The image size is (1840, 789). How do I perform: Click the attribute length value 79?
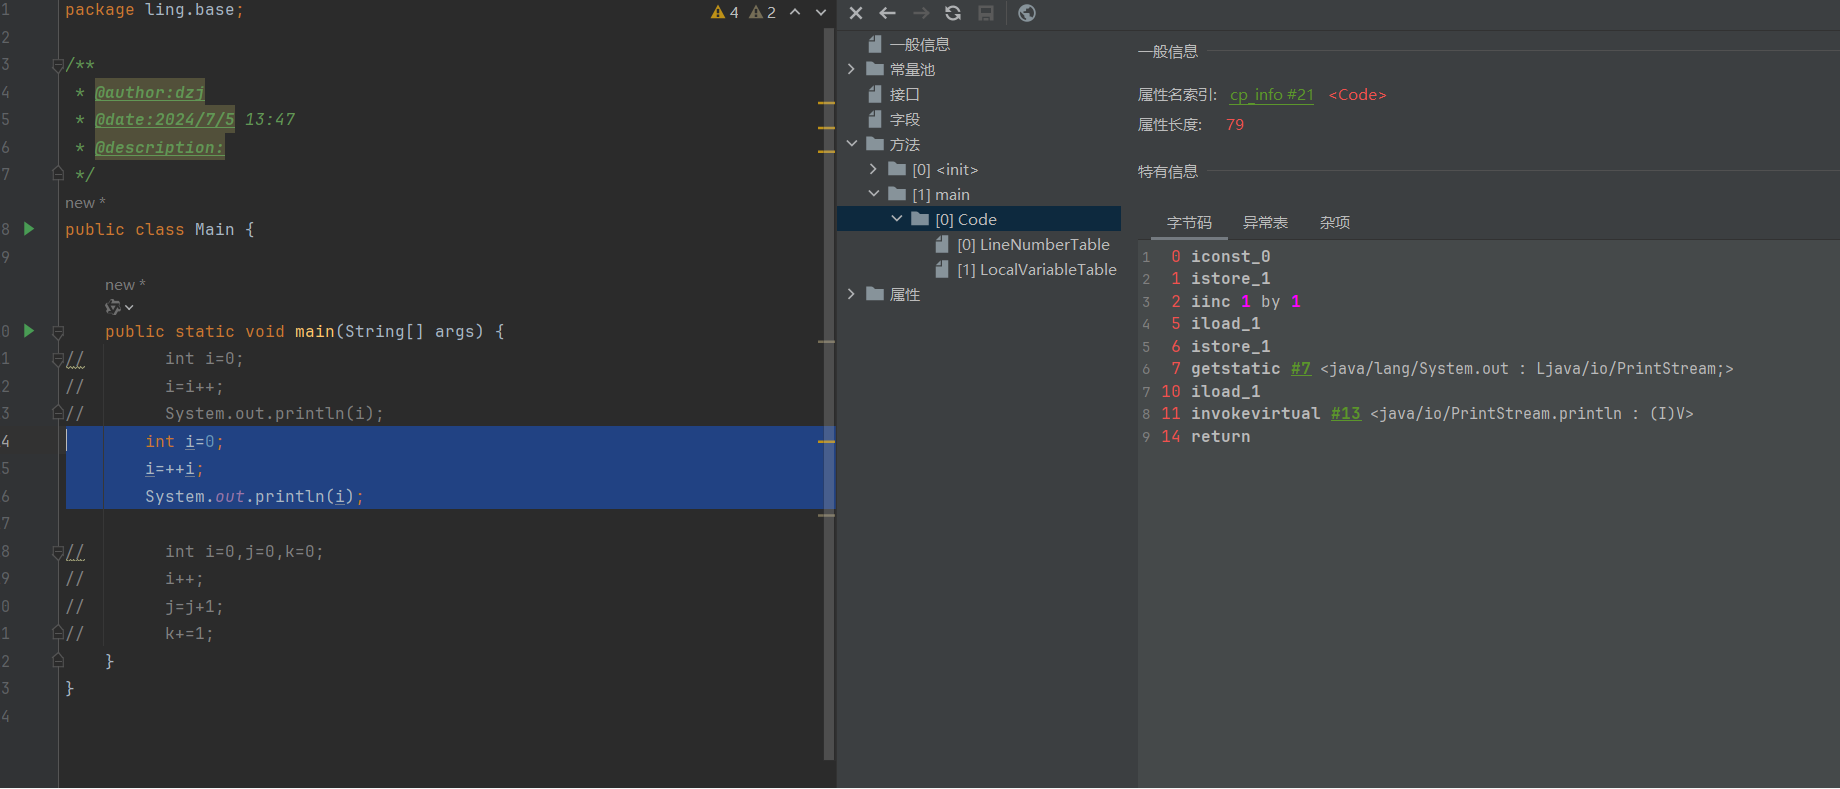click(1235, 124)
